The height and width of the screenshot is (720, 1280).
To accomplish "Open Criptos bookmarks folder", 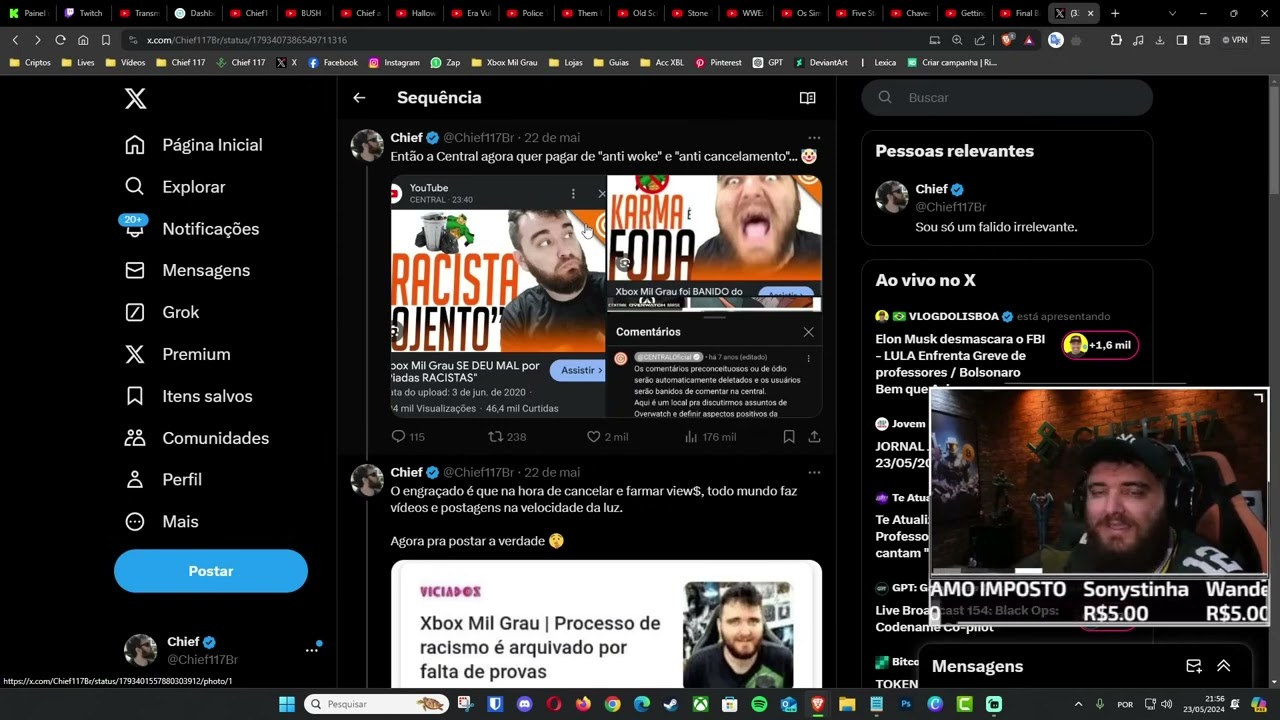I will (x=30, y=62).
